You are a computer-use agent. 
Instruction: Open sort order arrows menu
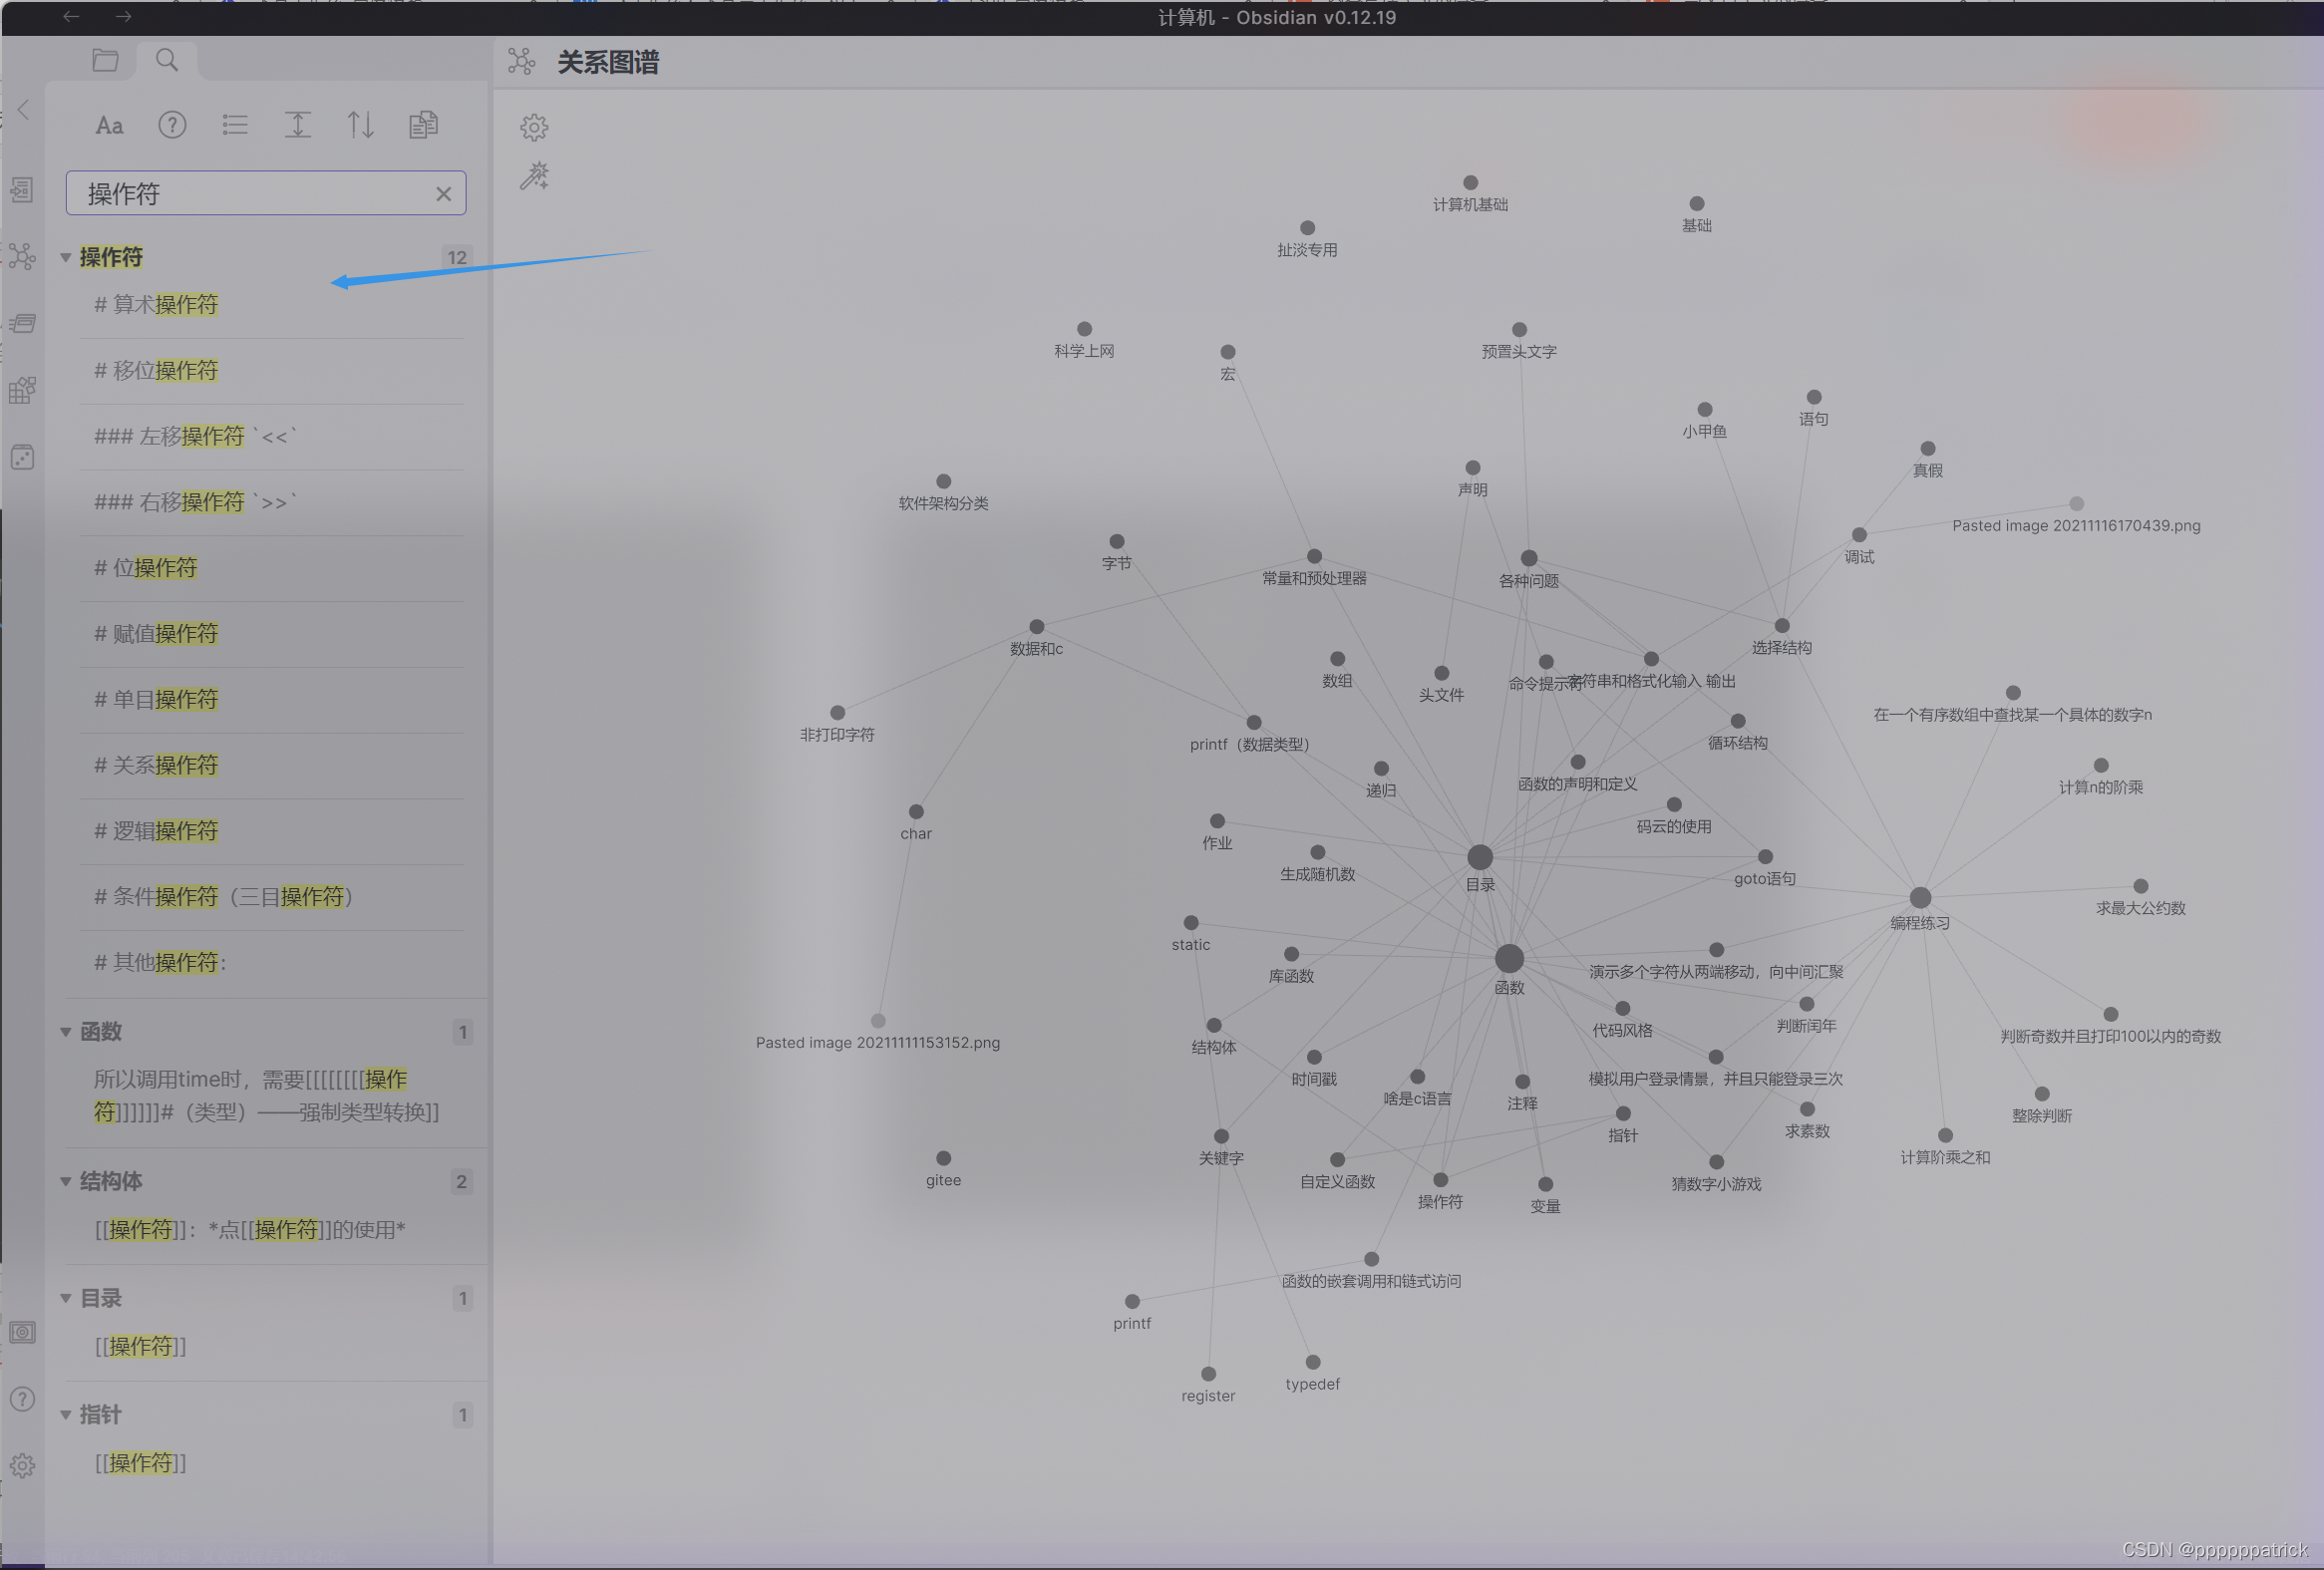[360, 125]
